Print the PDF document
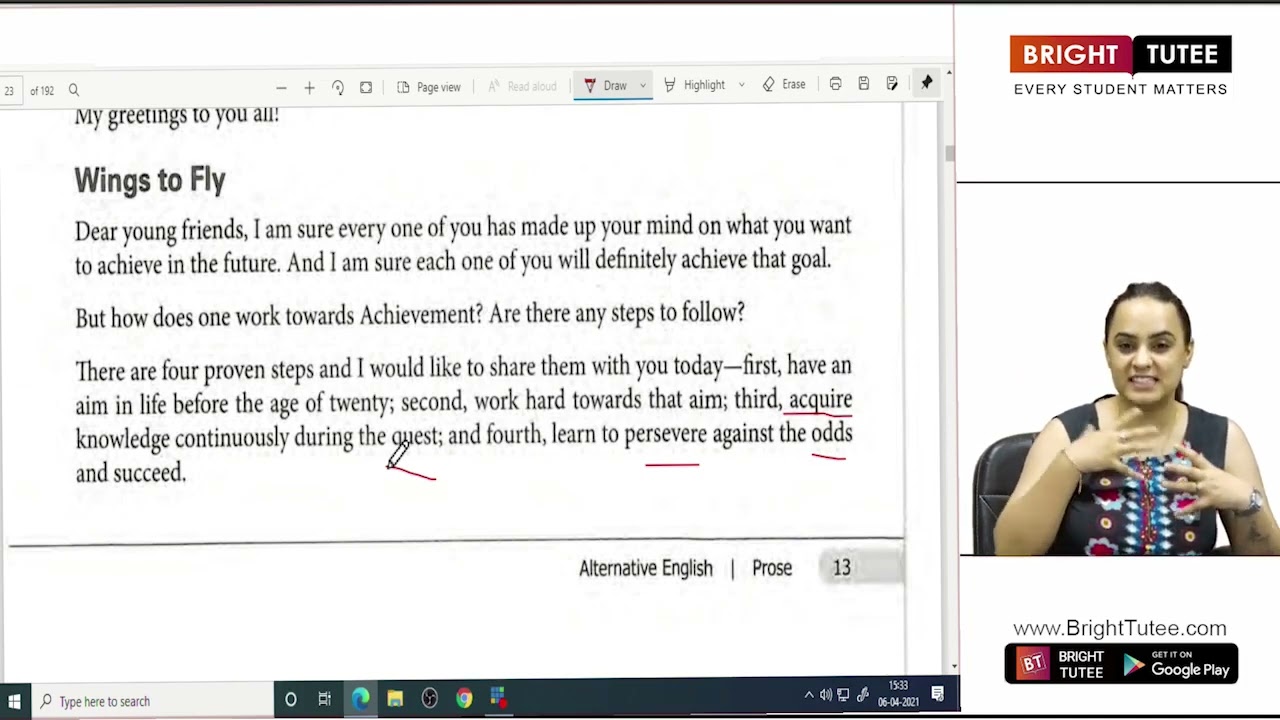The height and width of the screenshot is (720, 1280). click(x=835, y=84)
